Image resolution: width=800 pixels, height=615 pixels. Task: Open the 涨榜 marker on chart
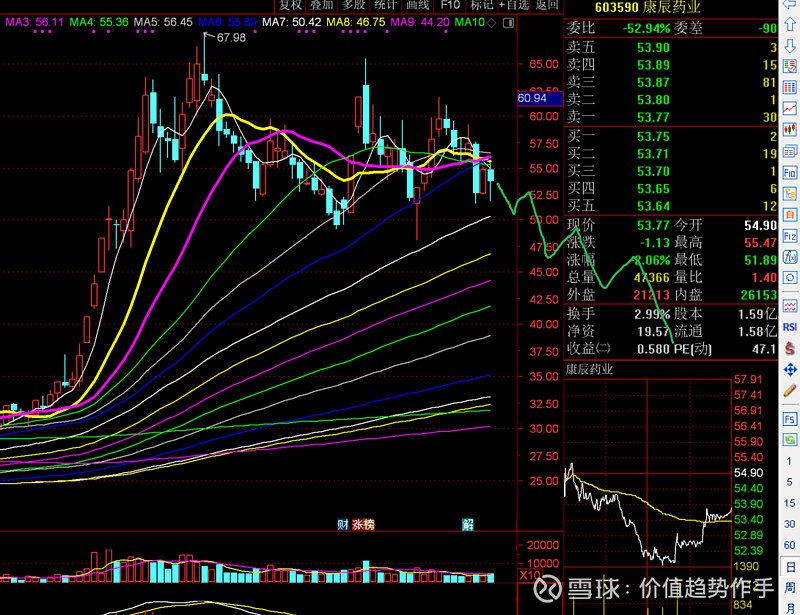coord(363,524)
